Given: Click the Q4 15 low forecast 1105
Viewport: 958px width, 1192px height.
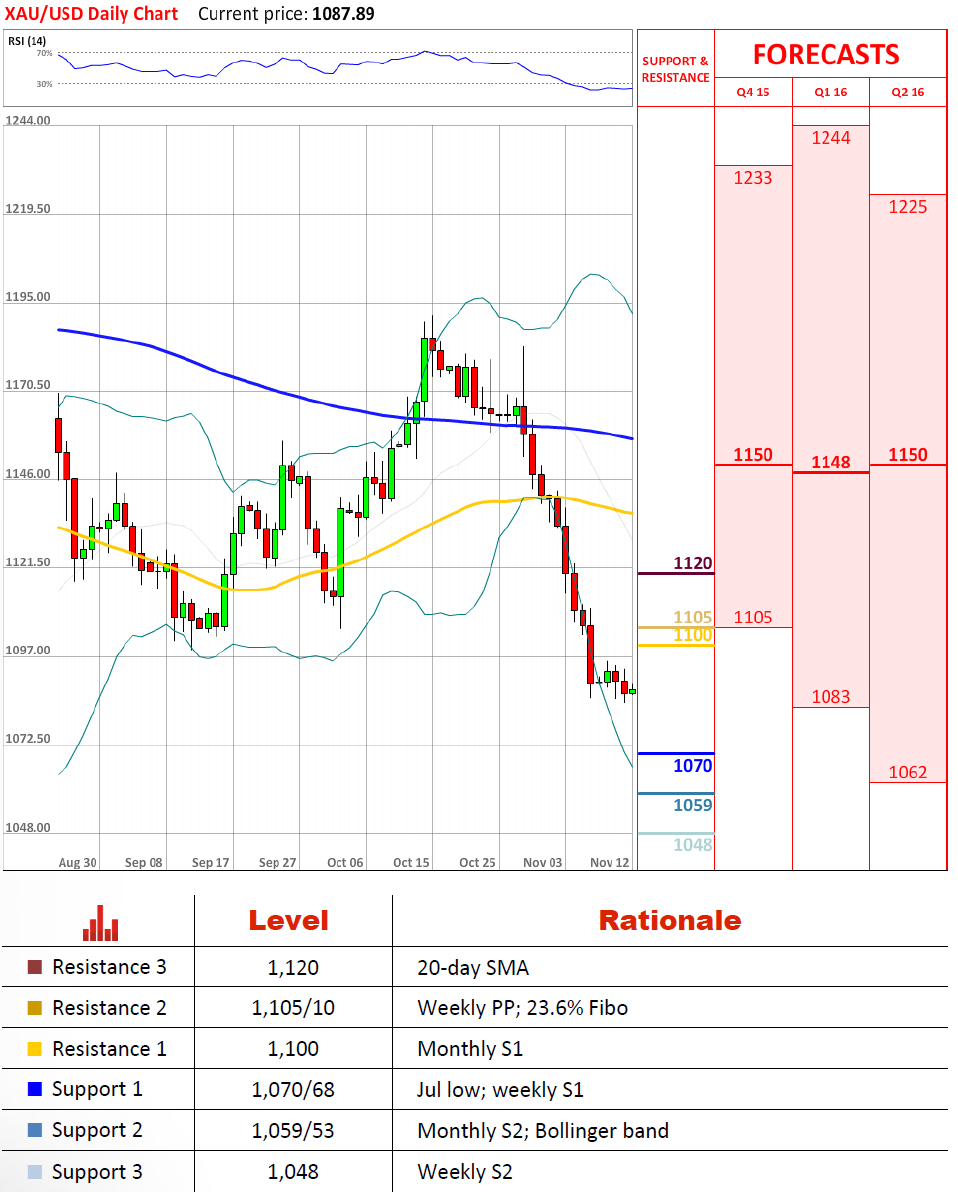Looking at the screenshot, I should 753,617.
